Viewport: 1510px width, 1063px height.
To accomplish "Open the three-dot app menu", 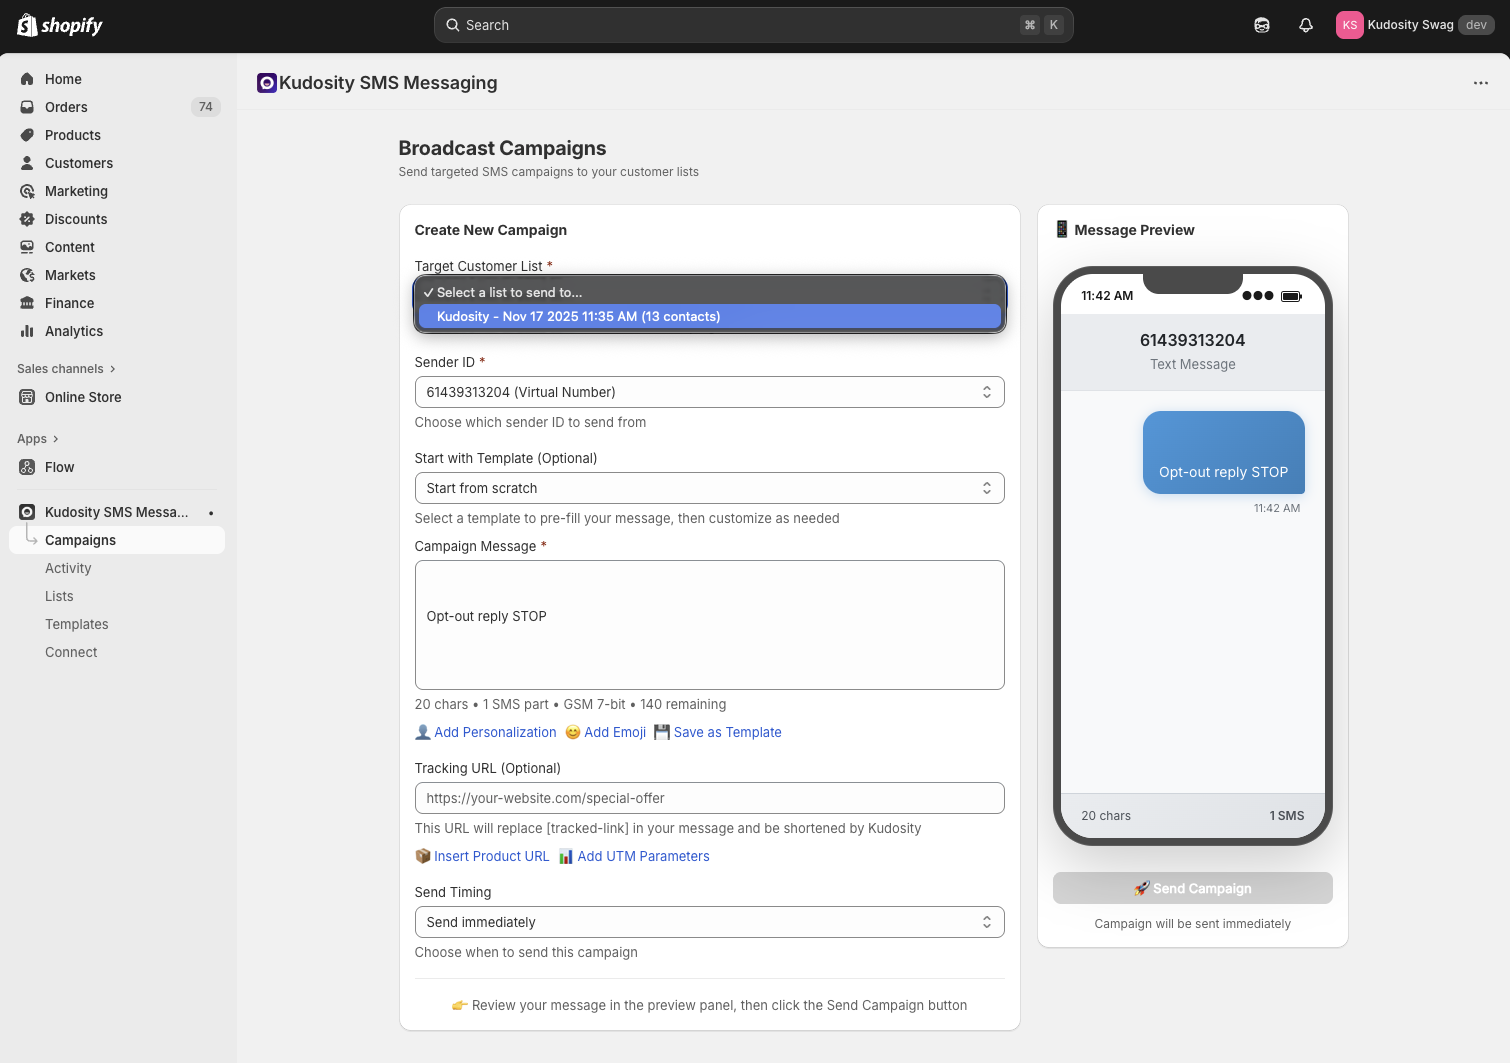I will [1481, 83].
